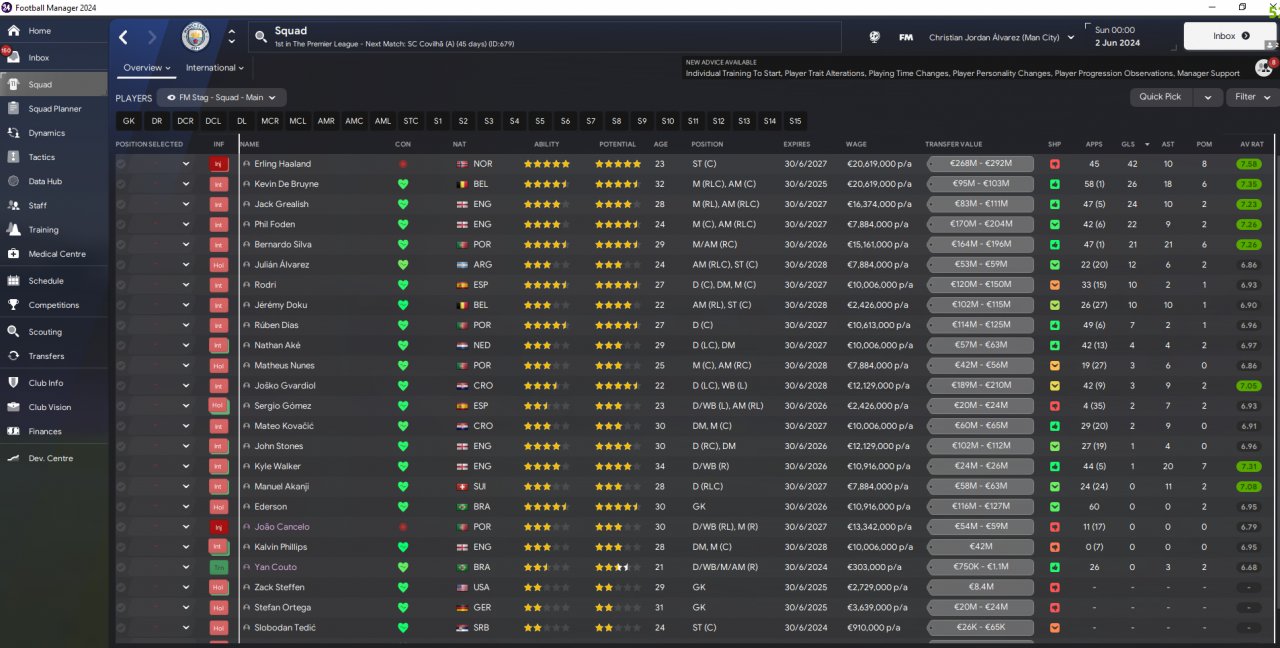Toggle selection for Rúben Dias's row
1280x648 pixels.
[x=121, y=325]
